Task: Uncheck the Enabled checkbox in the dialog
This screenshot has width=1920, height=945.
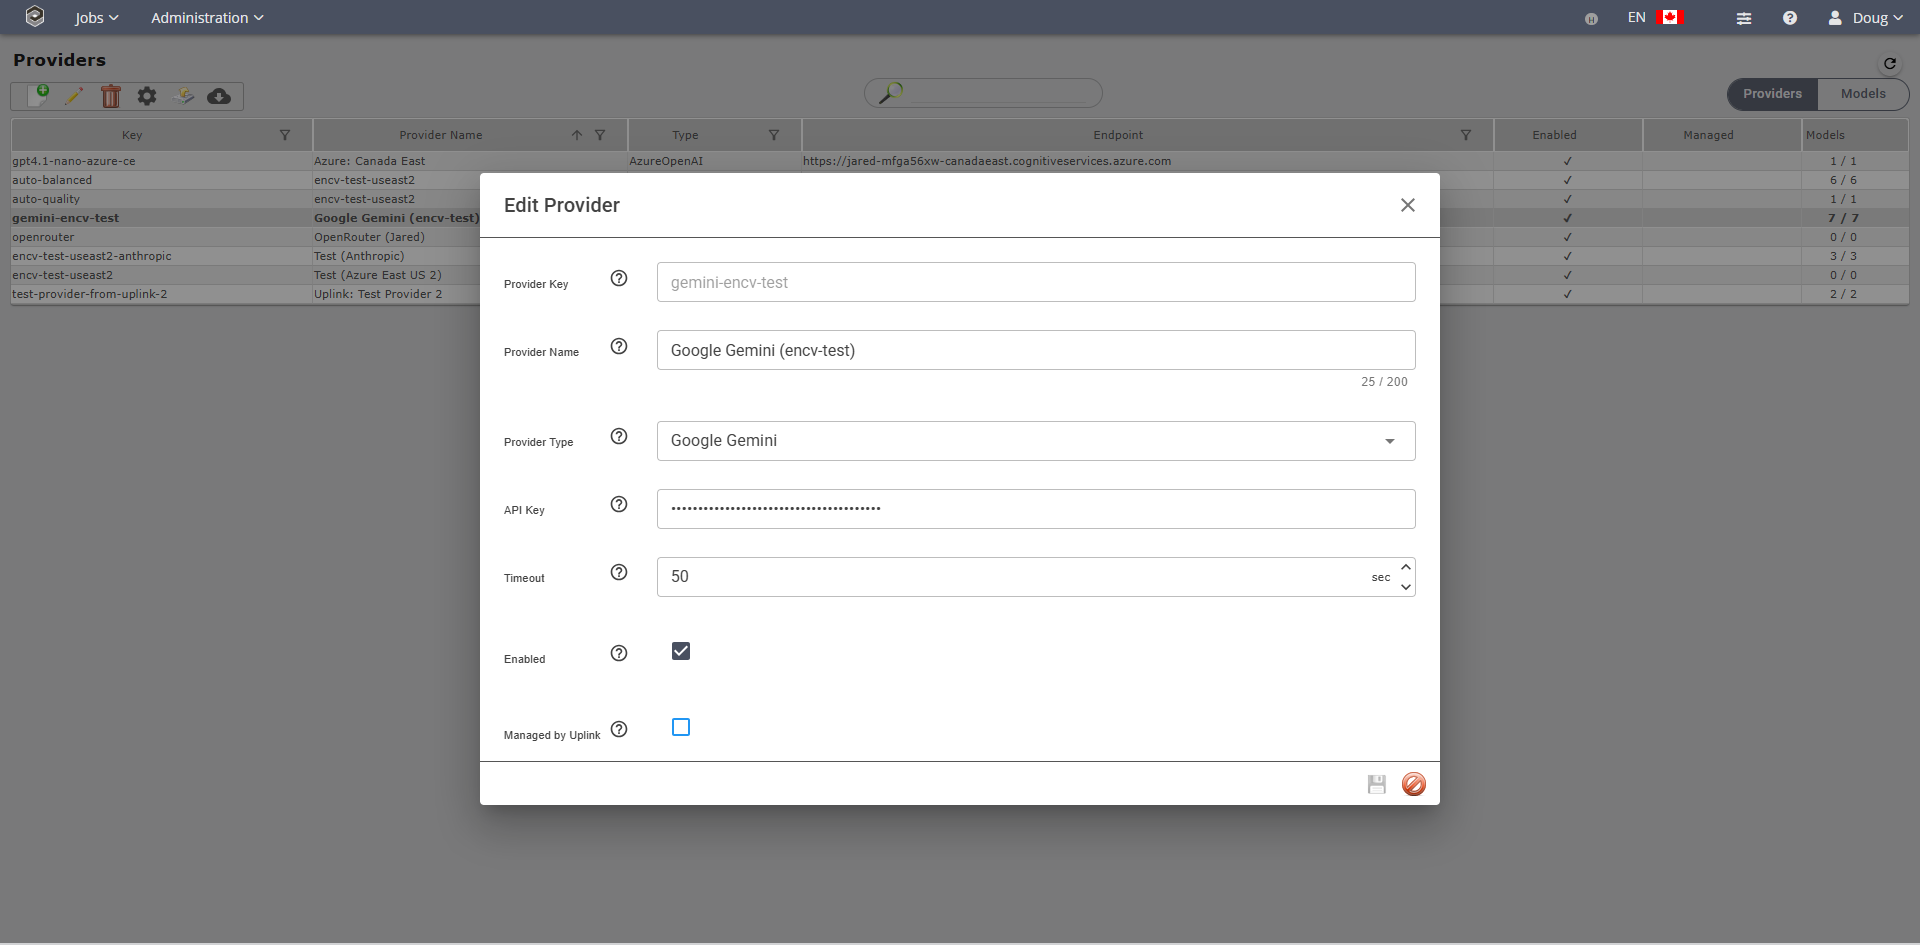Action: [681, 650]
